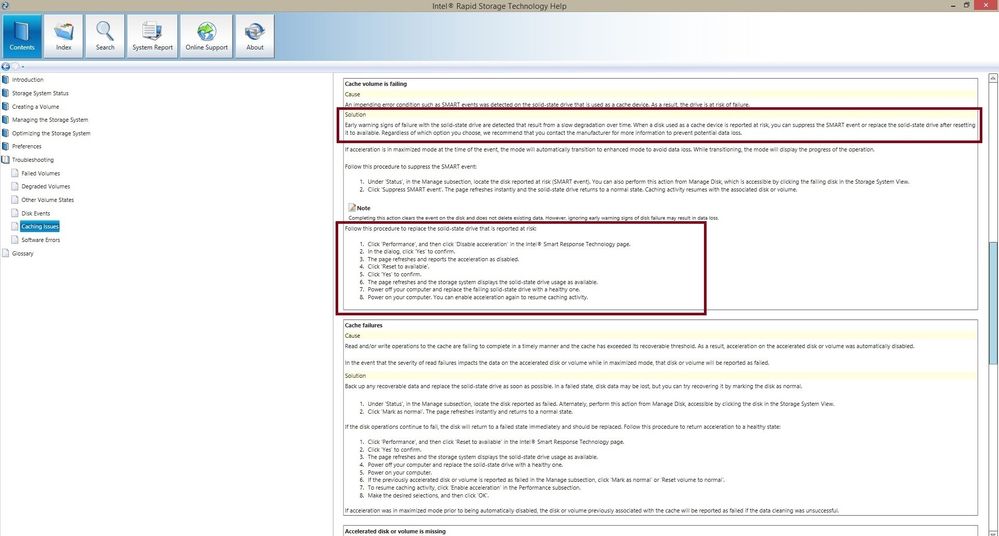
Task: Restore down the Help window
Action: [967, 5]
